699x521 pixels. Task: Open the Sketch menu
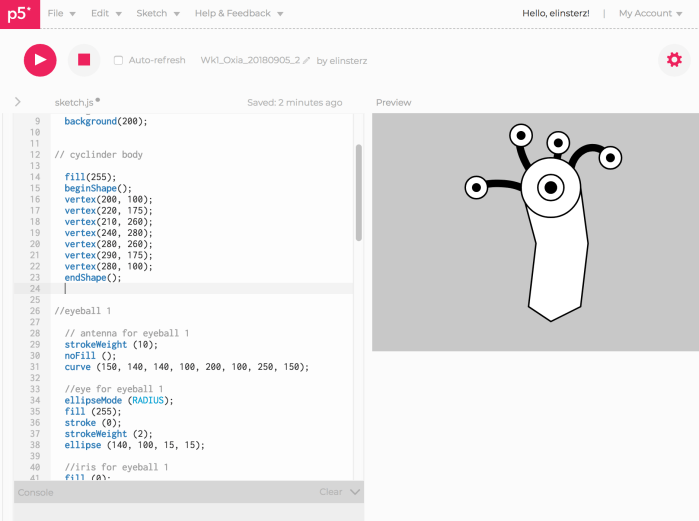(158, 13)
